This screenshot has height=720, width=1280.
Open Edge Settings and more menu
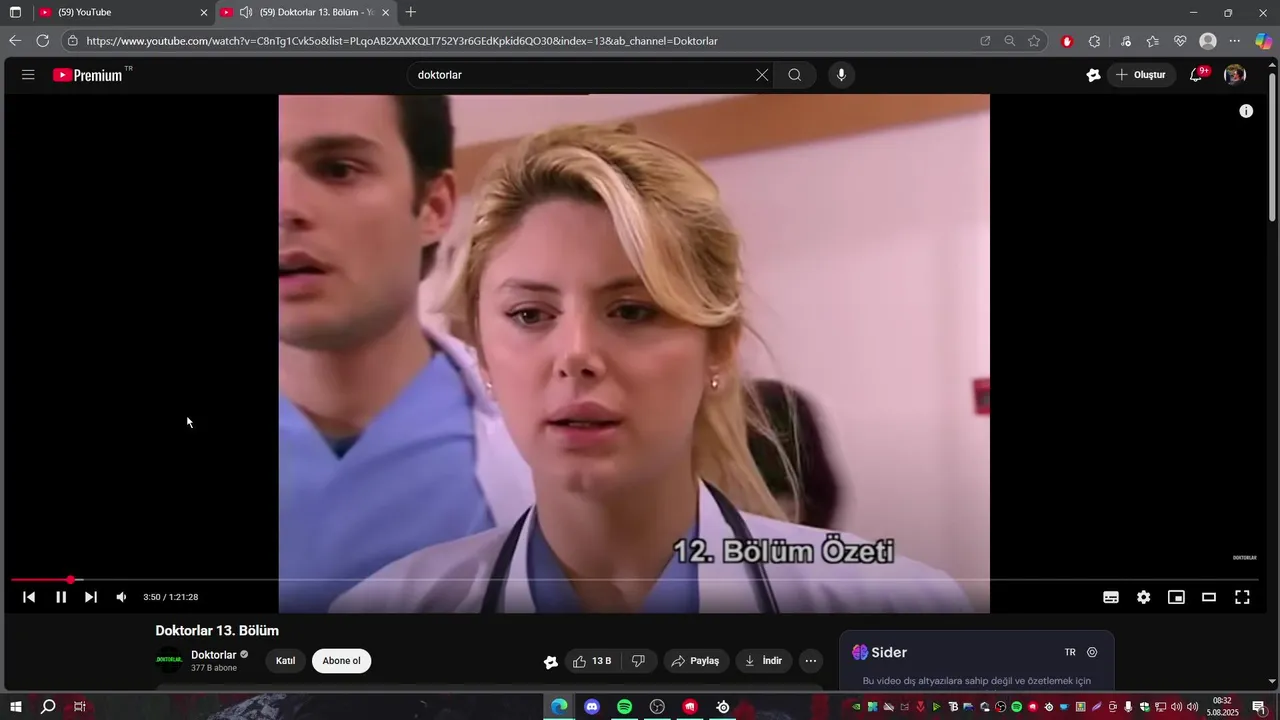point(1235,41)
